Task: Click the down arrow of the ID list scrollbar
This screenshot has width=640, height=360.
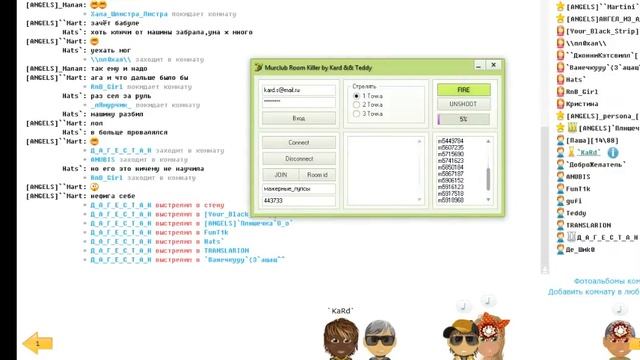Action: 488,200
